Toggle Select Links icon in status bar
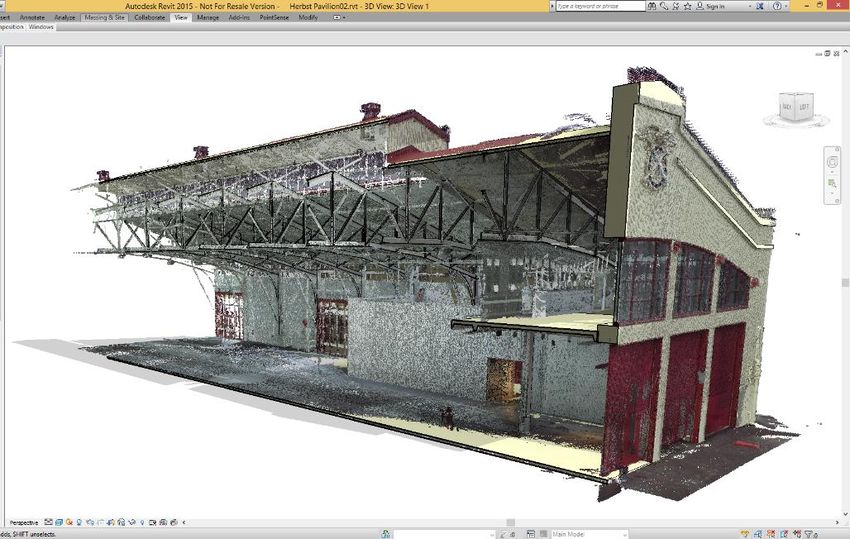Image resolution: width=850 pixels, height=539 pixels. tap(745, 534)
